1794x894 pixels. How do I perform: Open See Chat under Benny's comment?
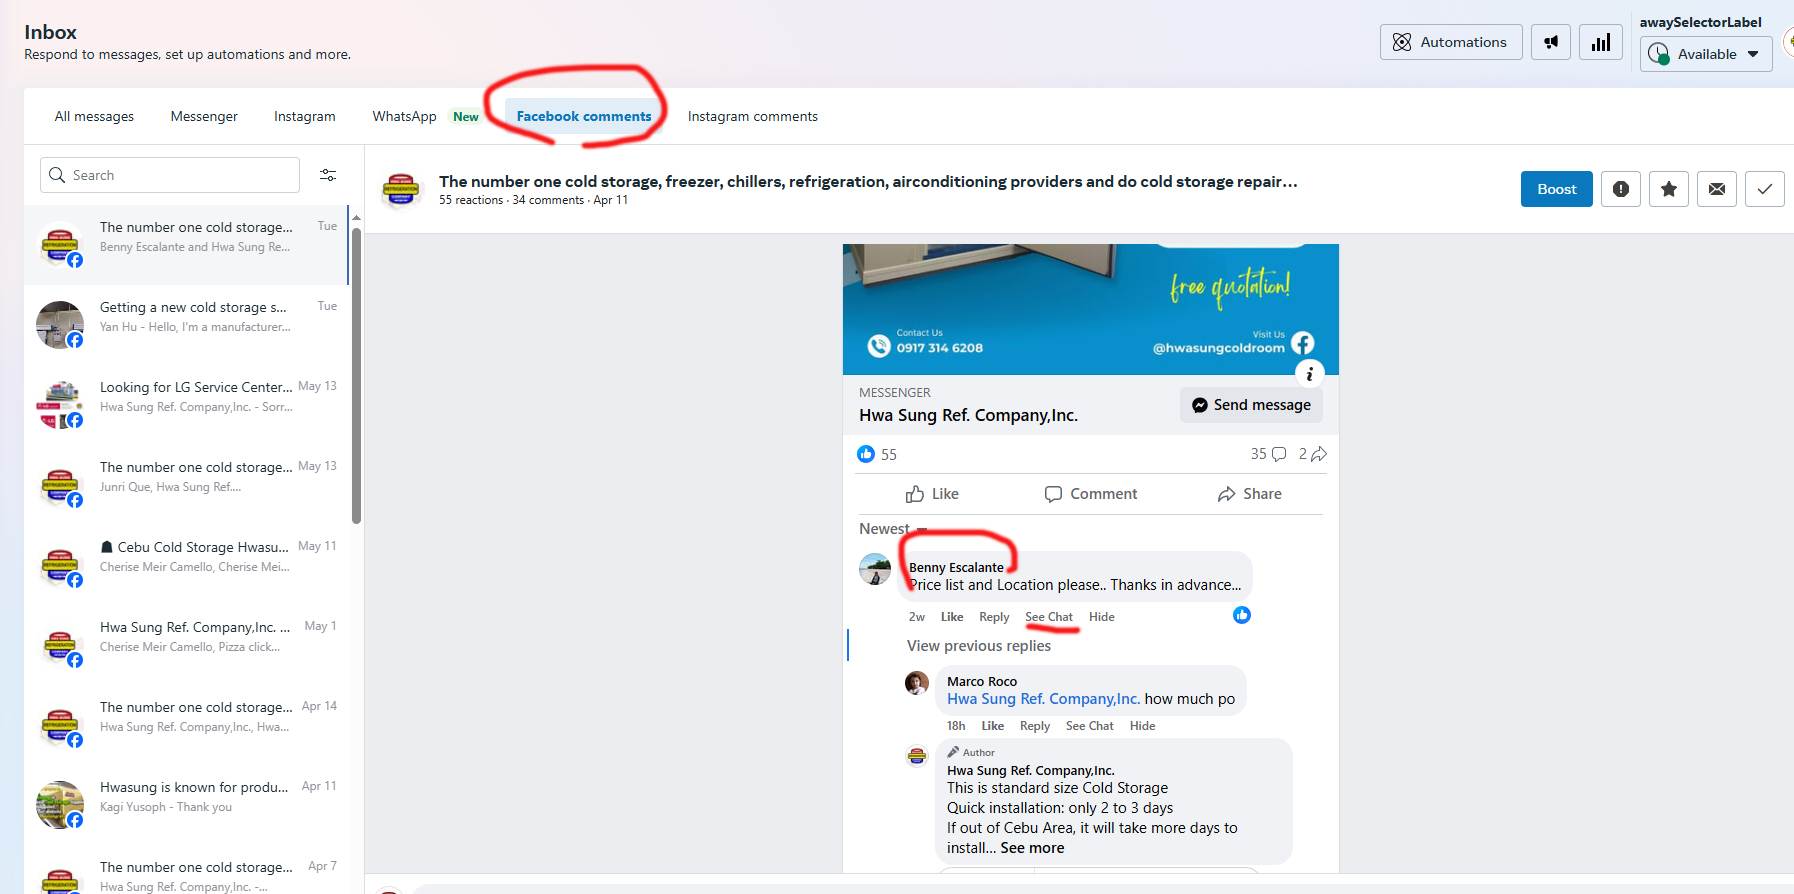1049,617
